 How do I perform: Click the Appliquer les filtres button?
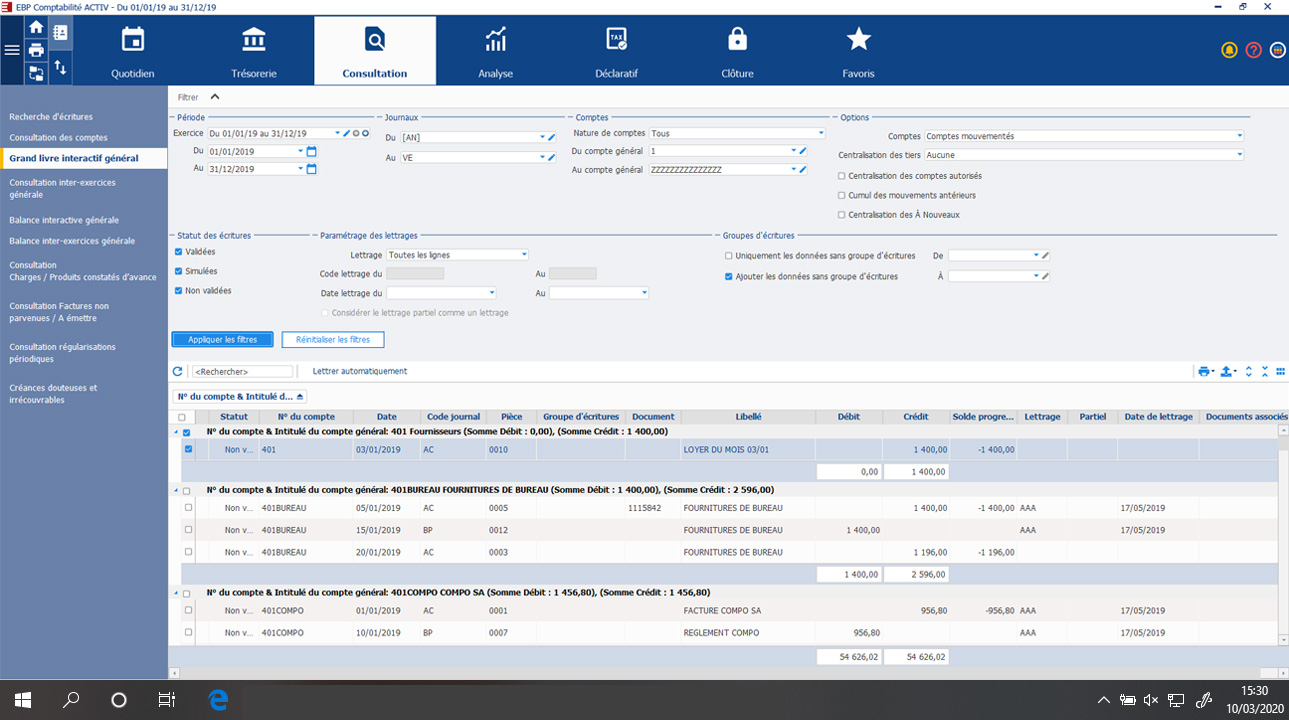click(x=222, y=339)
